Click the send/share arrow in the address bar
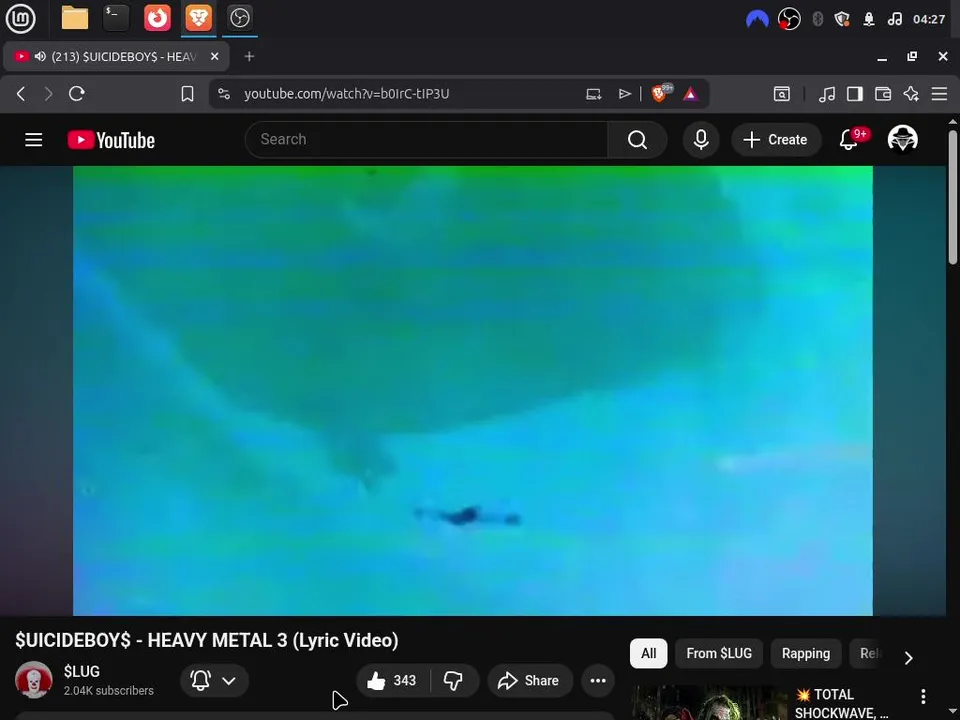This screenshot has width=960, height=720. [x=624, y=94]
